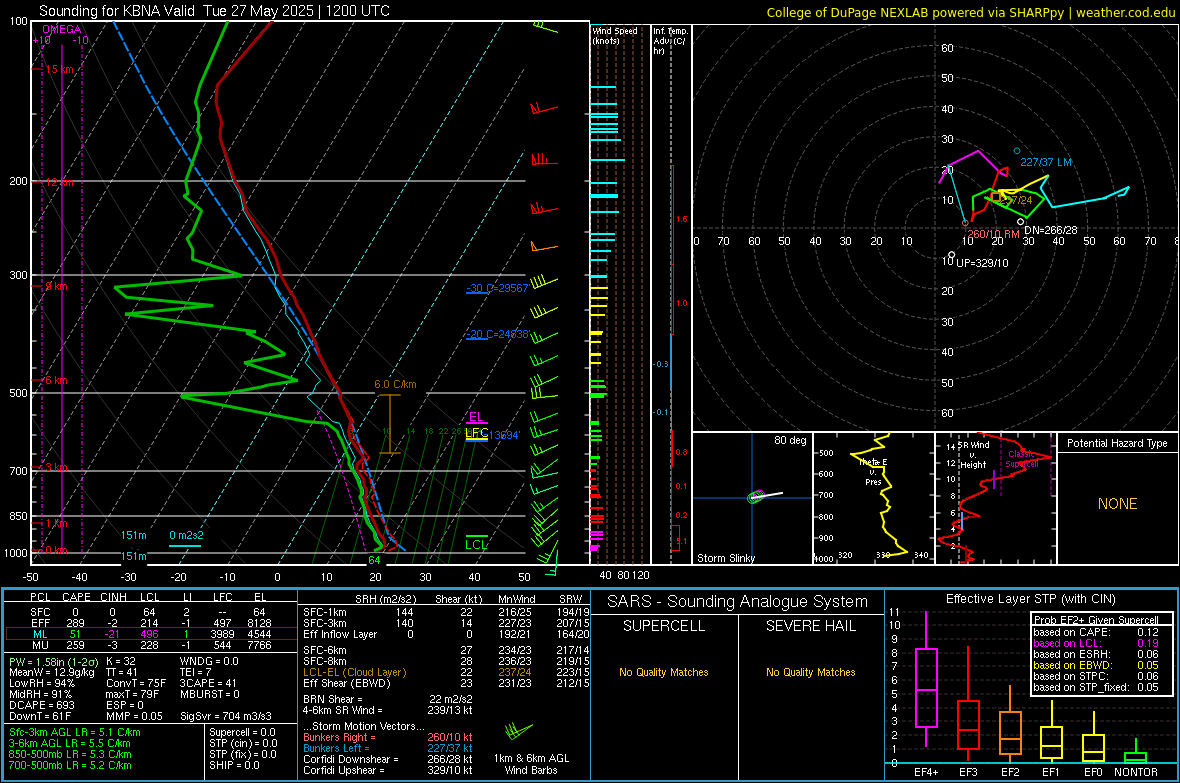This screenshot has height=783, width=1180.
Task: Click the -20 C=24838' level label
Action: [x=497, y=334]
